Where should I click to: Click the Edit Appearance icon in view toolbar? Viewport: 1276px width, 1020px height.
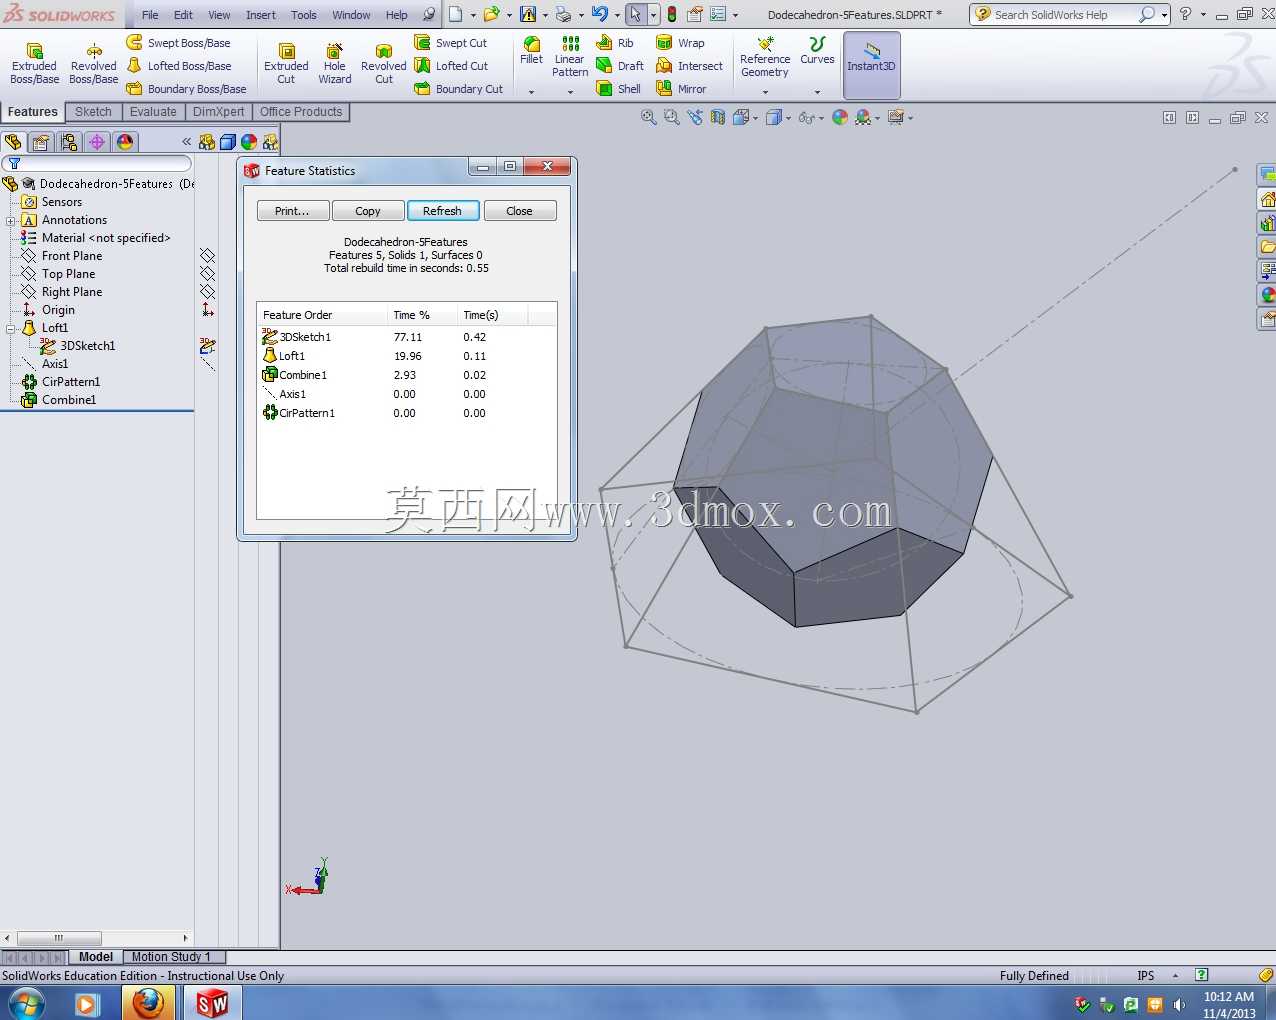point(840,117)
